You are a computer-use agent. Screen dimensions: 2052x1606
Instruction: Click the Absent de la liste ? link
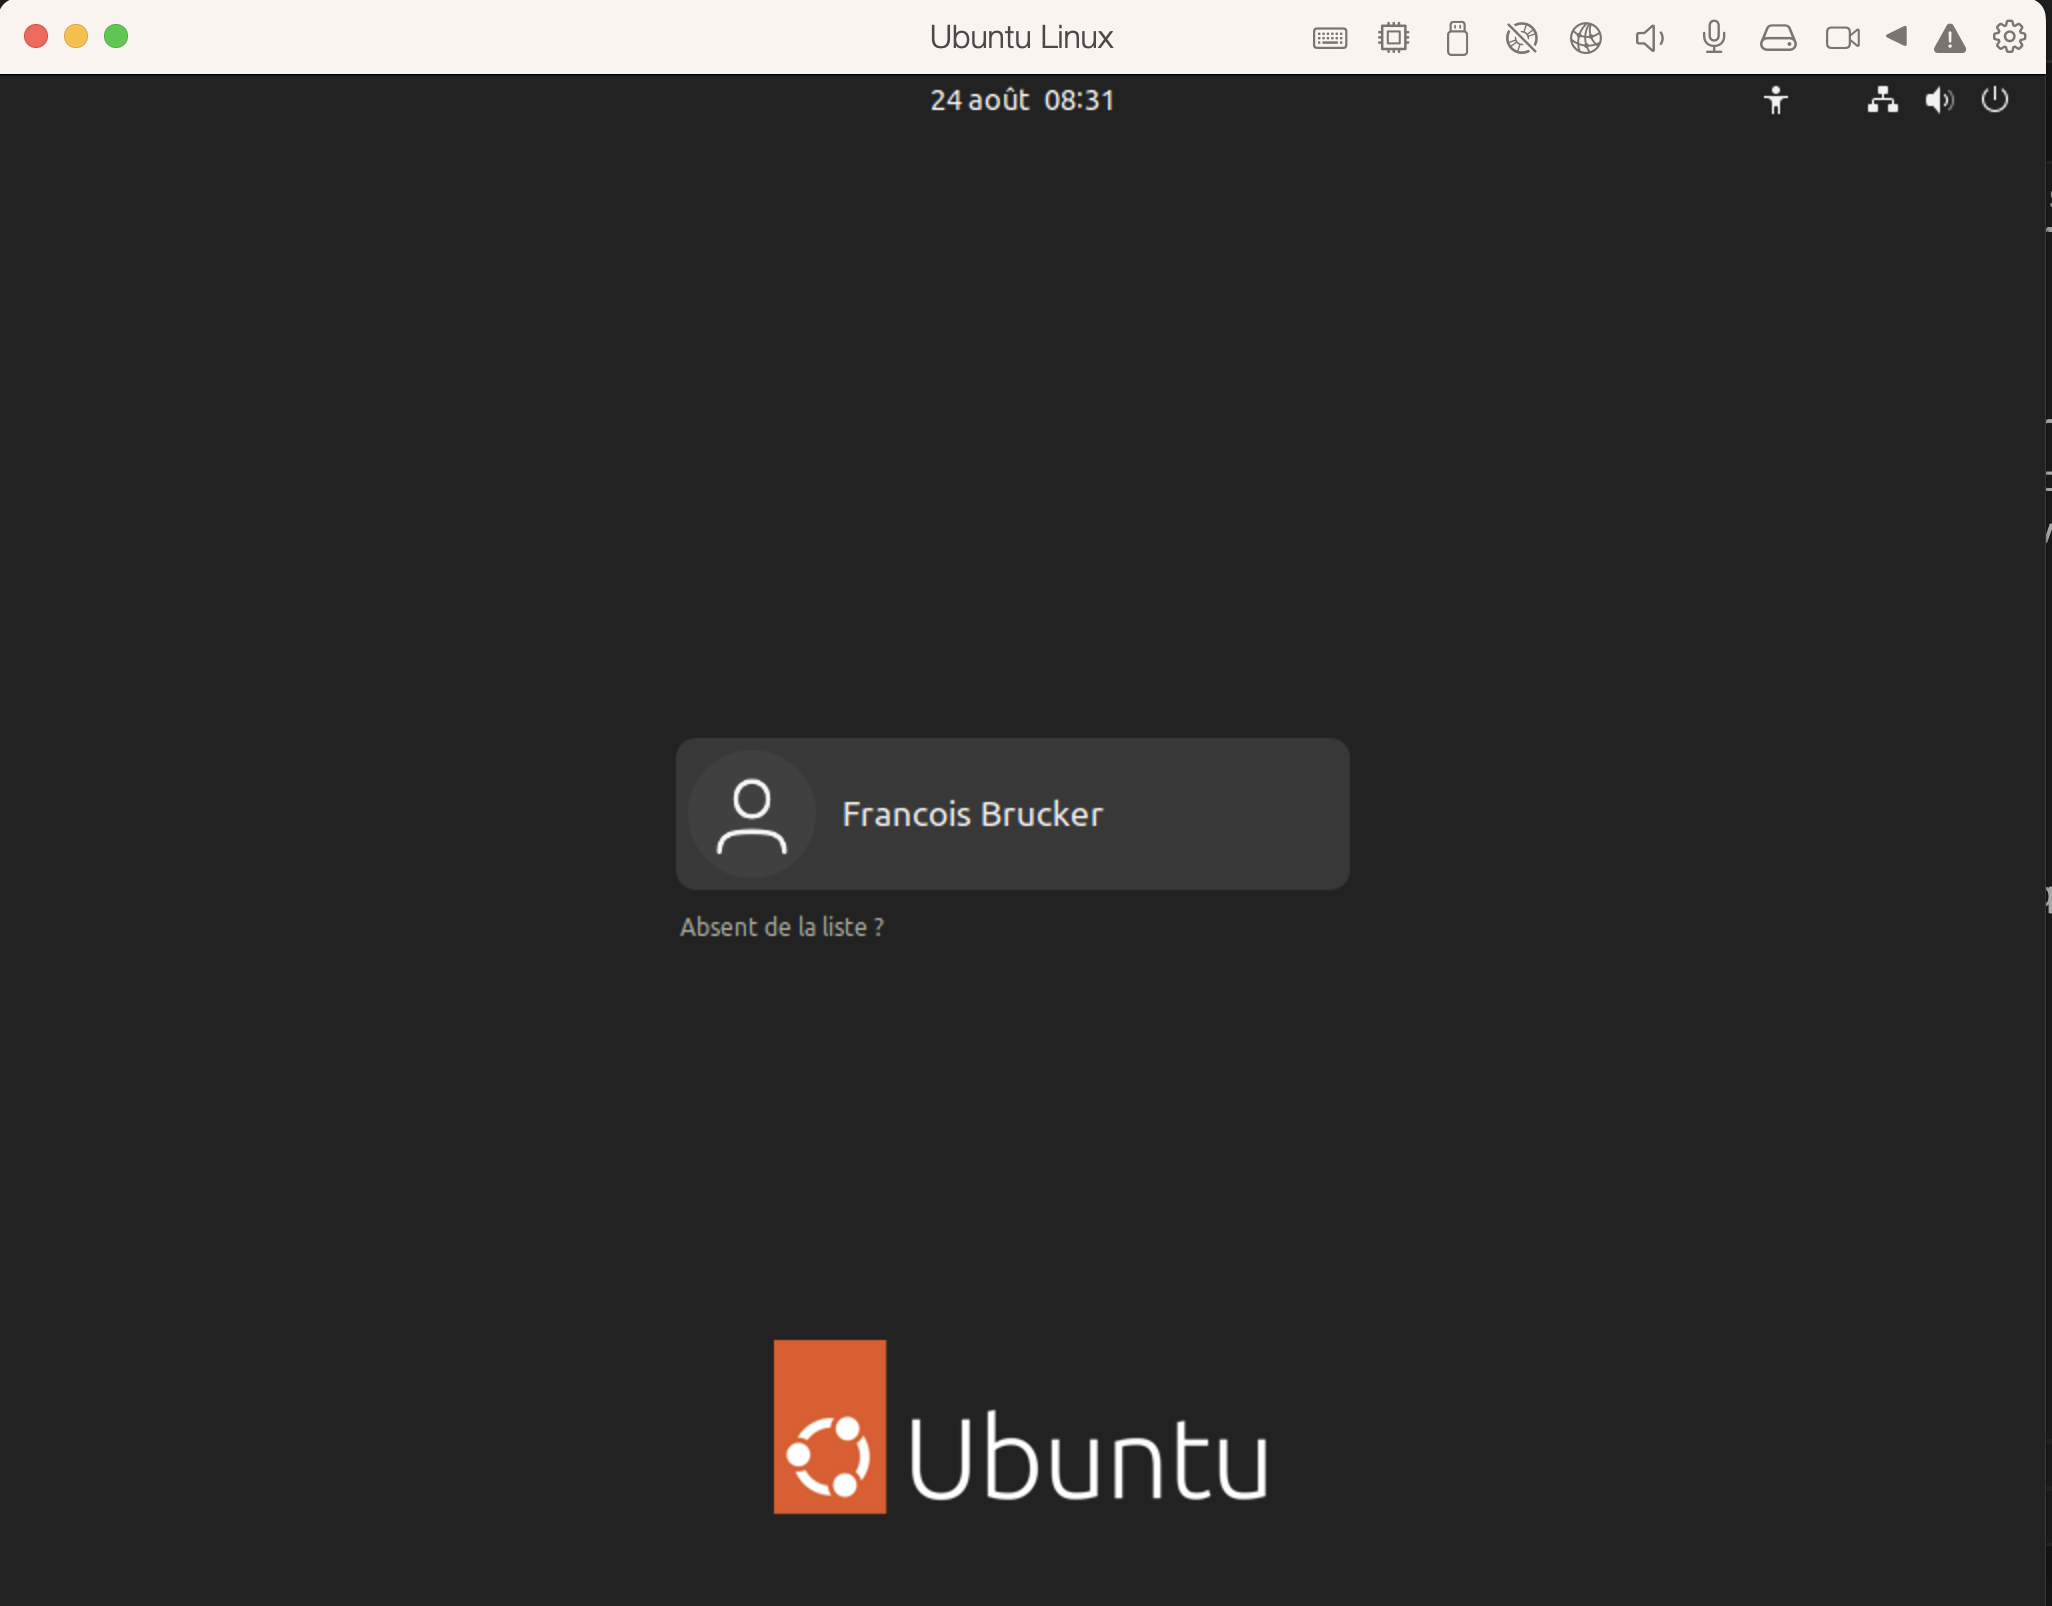pyautogui.click(x=781, y=927)
